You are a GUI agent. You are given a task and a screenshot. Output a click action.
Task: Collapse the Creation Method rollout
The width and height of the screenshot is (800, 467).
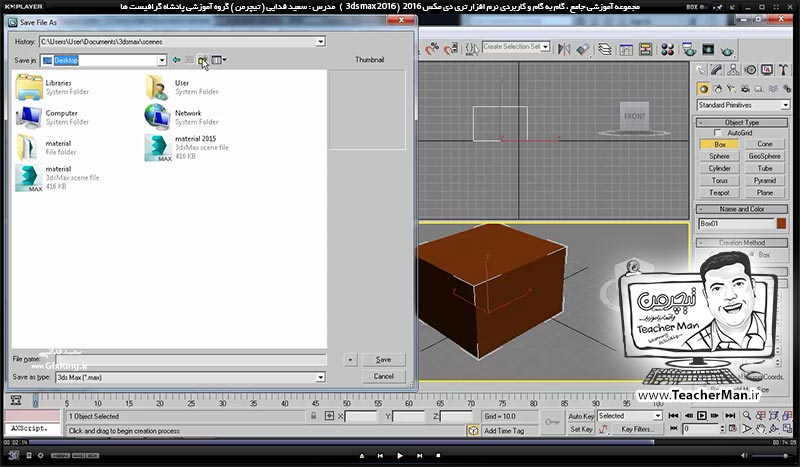[742, 243]
